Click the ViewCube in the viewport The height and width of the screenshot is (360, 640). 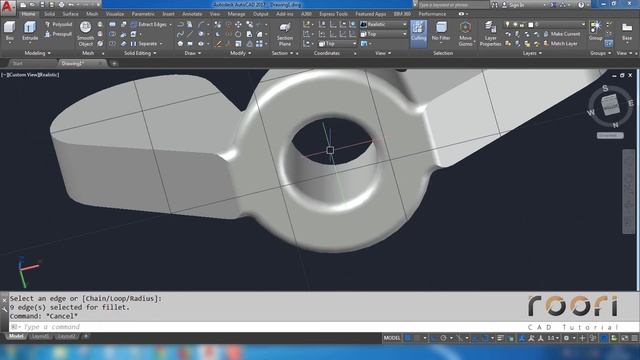tap(611, 105)
